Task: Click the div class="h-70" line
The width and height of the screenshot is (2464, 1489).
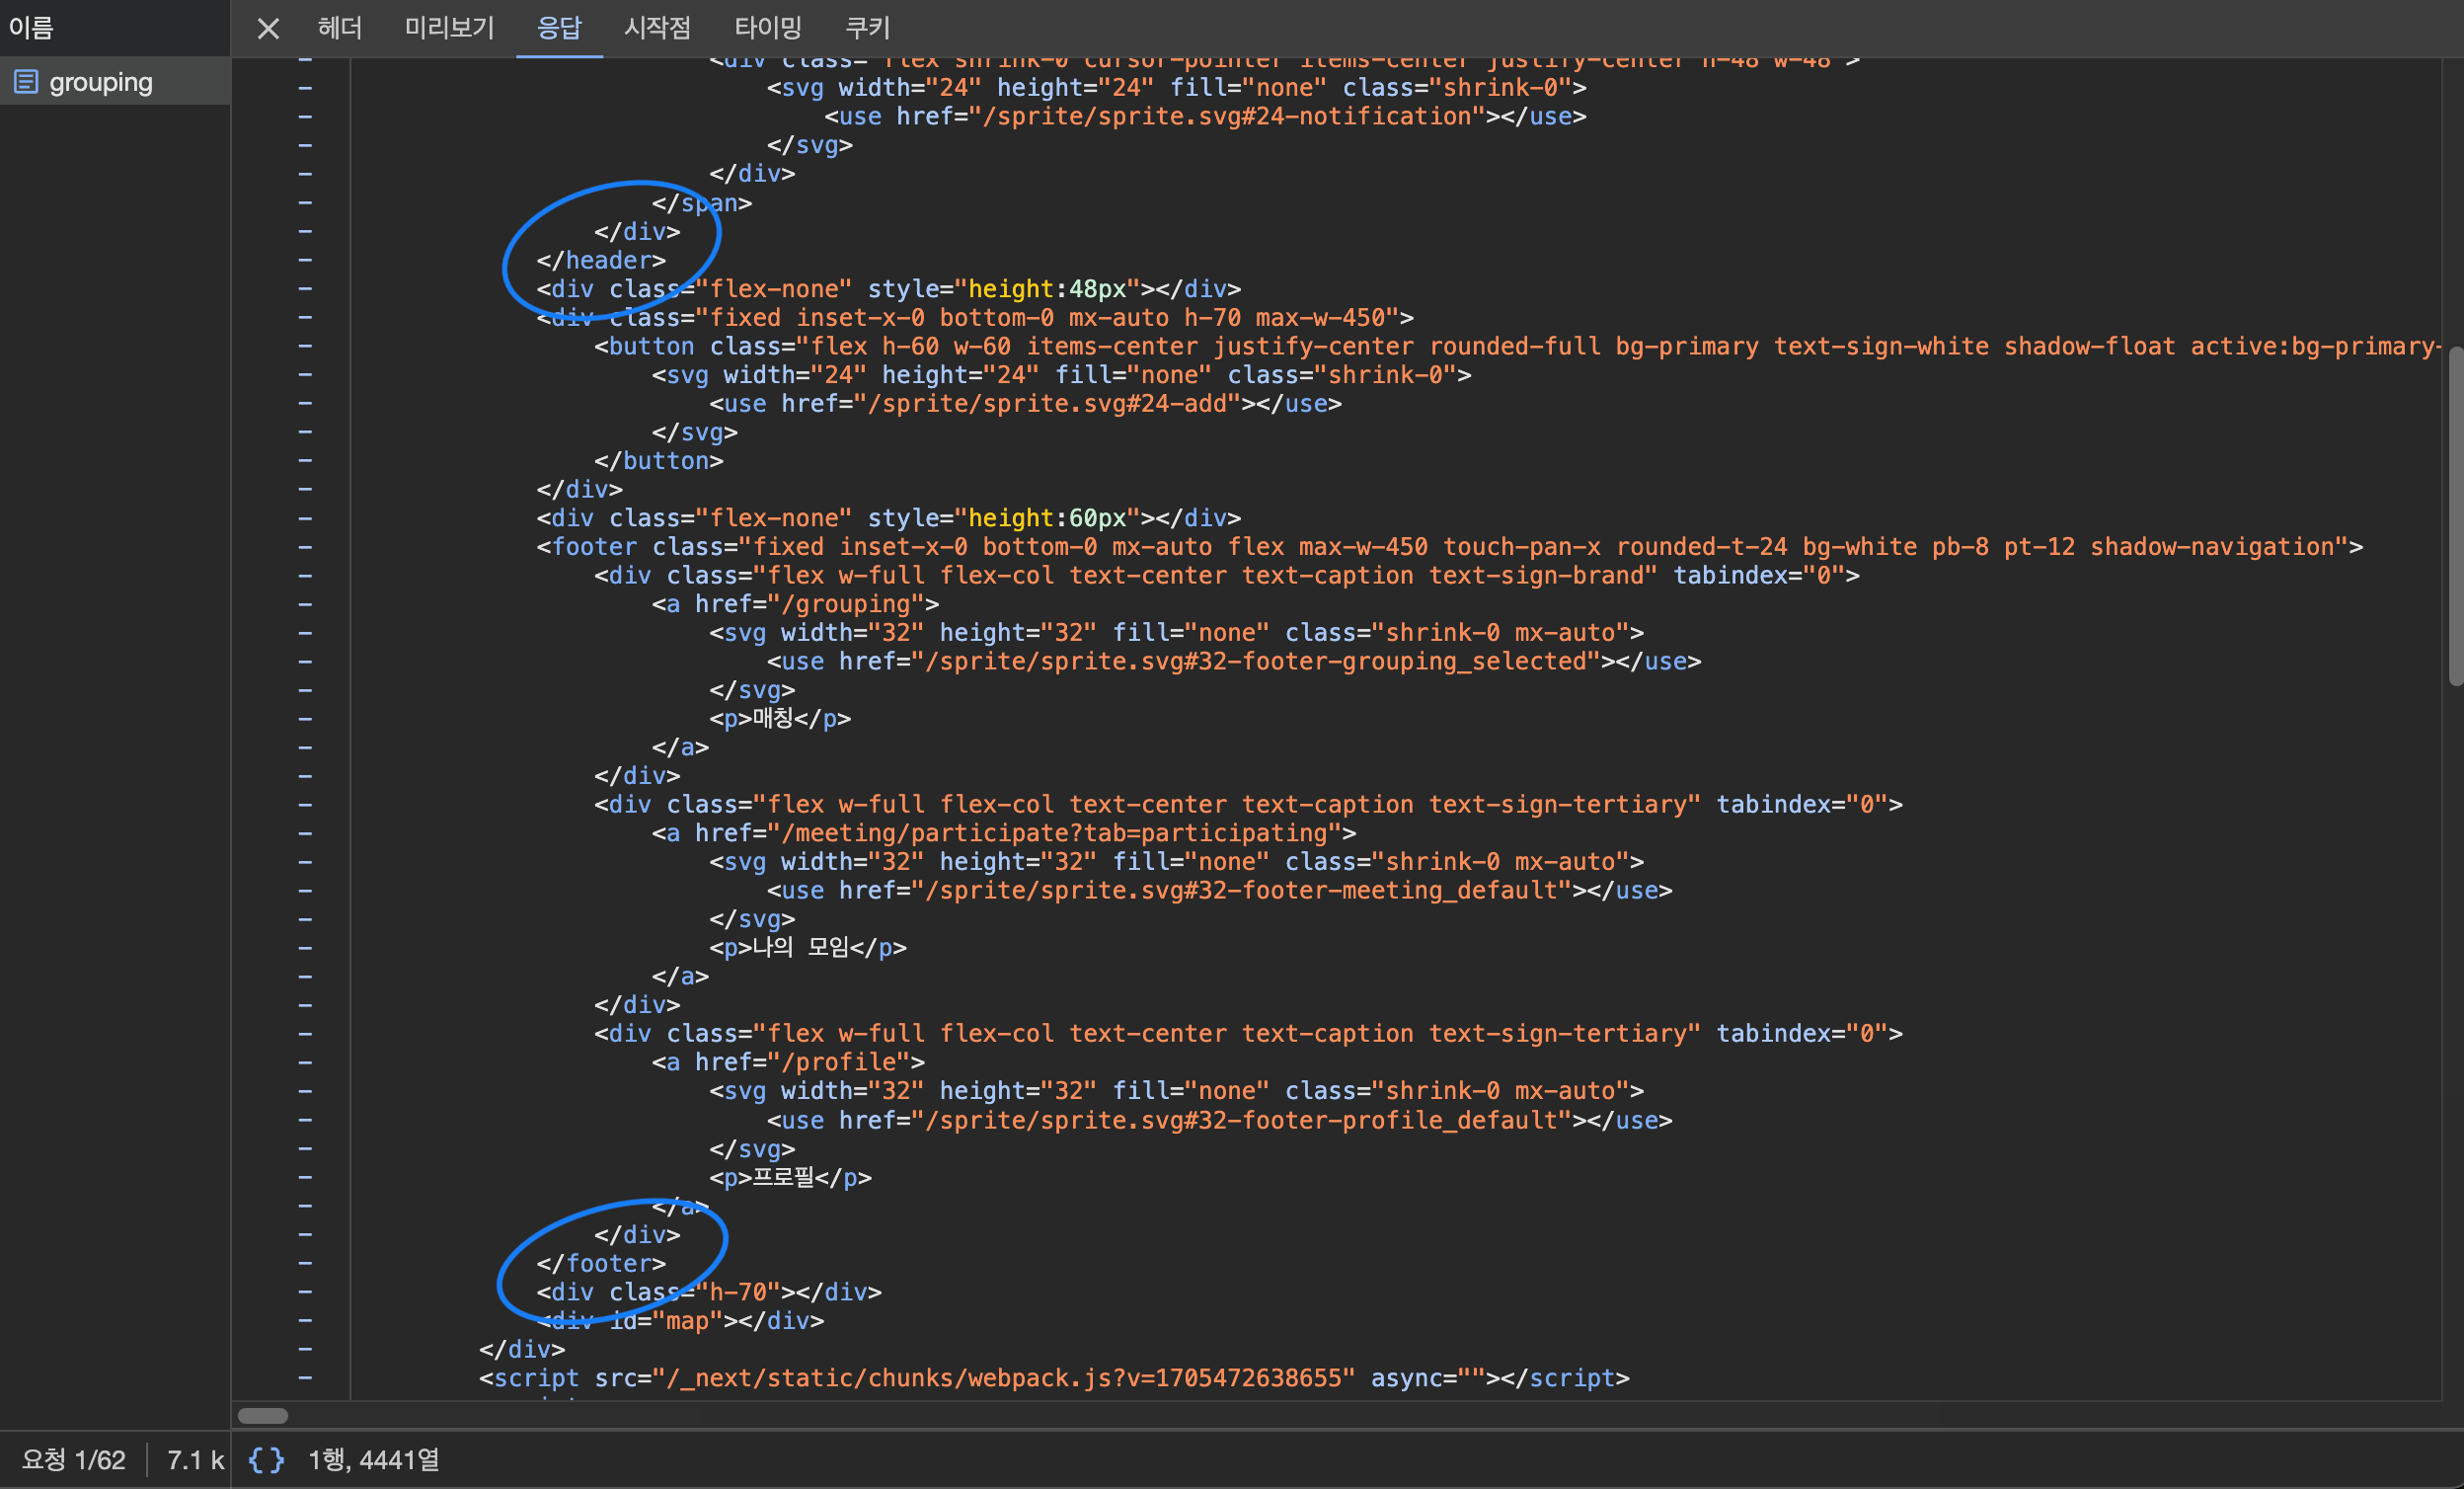Action: pyautogui.click(x=709, y=1292)
